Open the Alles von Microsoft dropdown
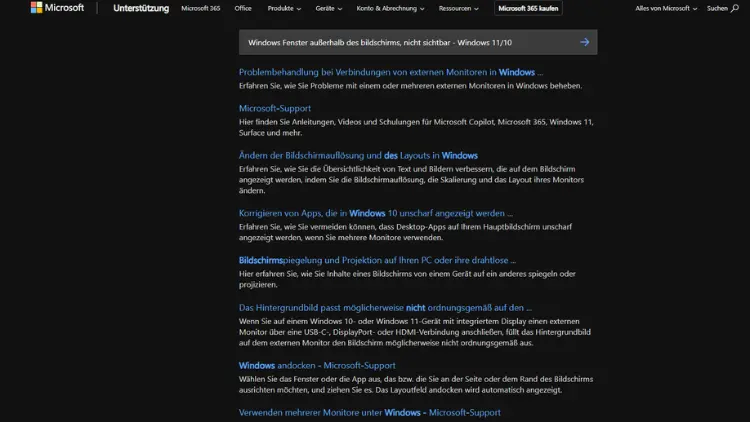The height and width of the screenshot is (422, 750). 666,9
